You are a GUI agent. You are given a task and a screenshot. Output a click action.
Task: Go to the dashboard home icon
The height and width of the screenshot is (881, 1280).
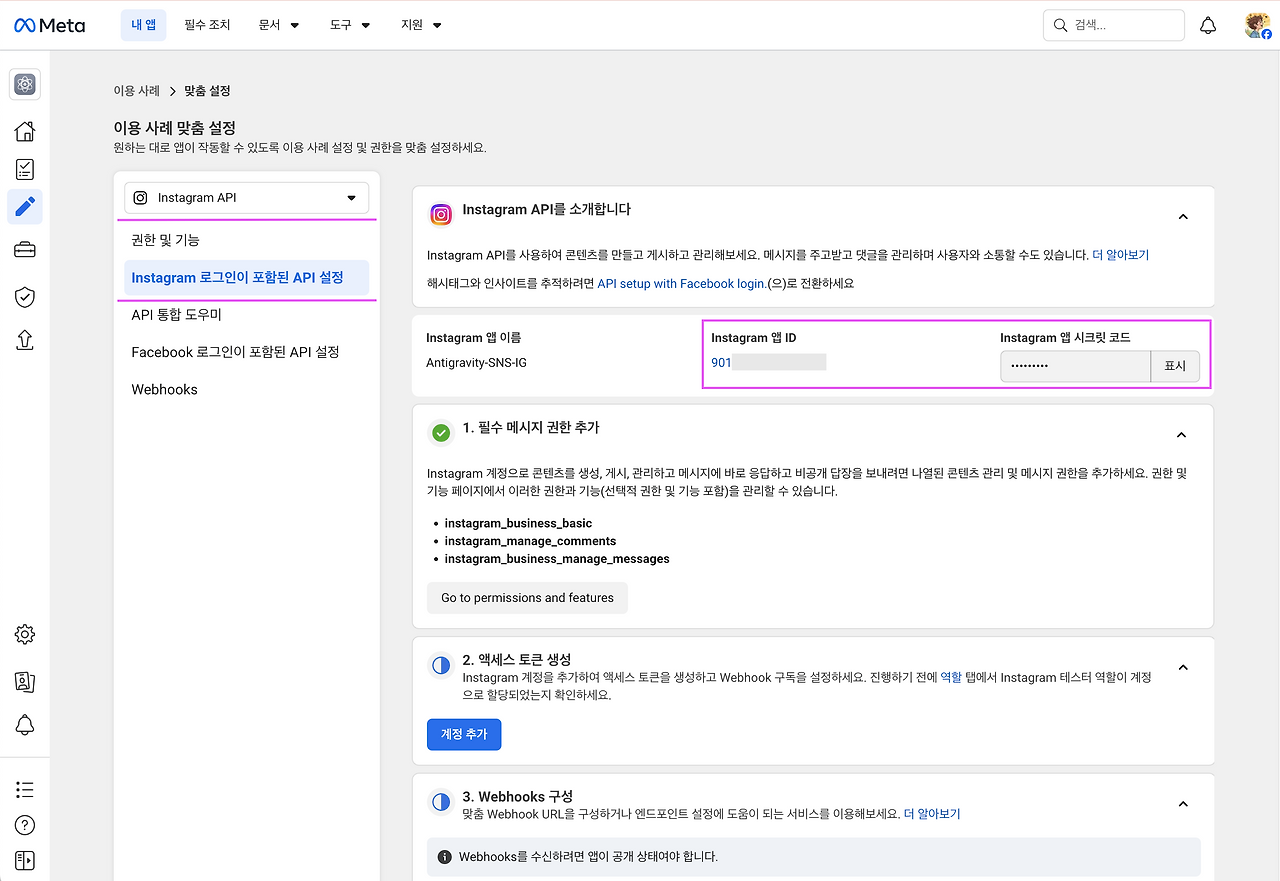click(25, 131)
